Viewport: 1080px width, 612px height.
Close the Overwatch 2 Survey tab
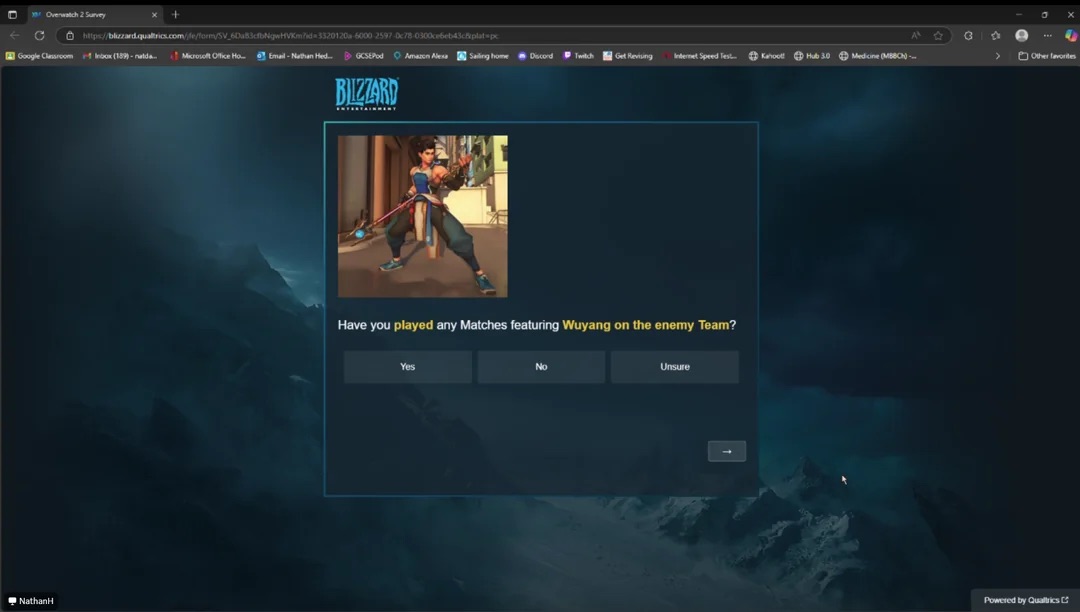coord(154,14)
